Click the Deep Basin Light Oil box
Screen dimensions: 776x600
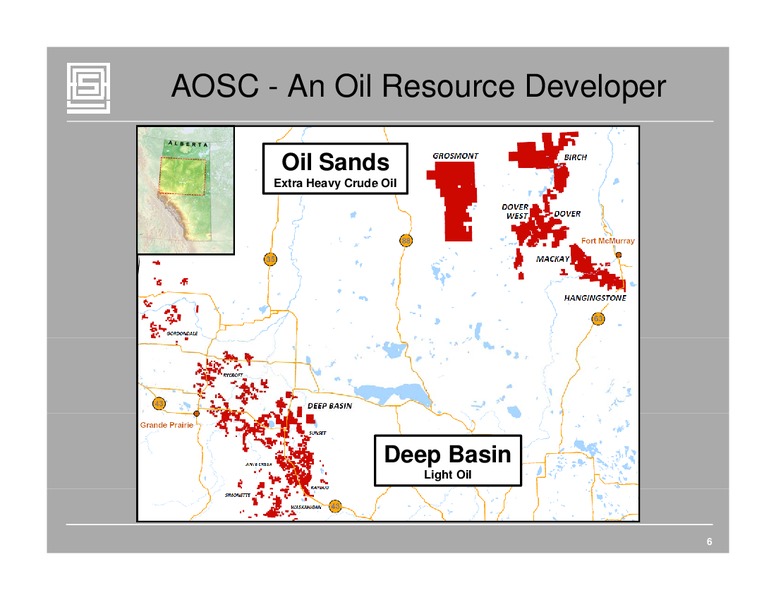pos(448,460)
